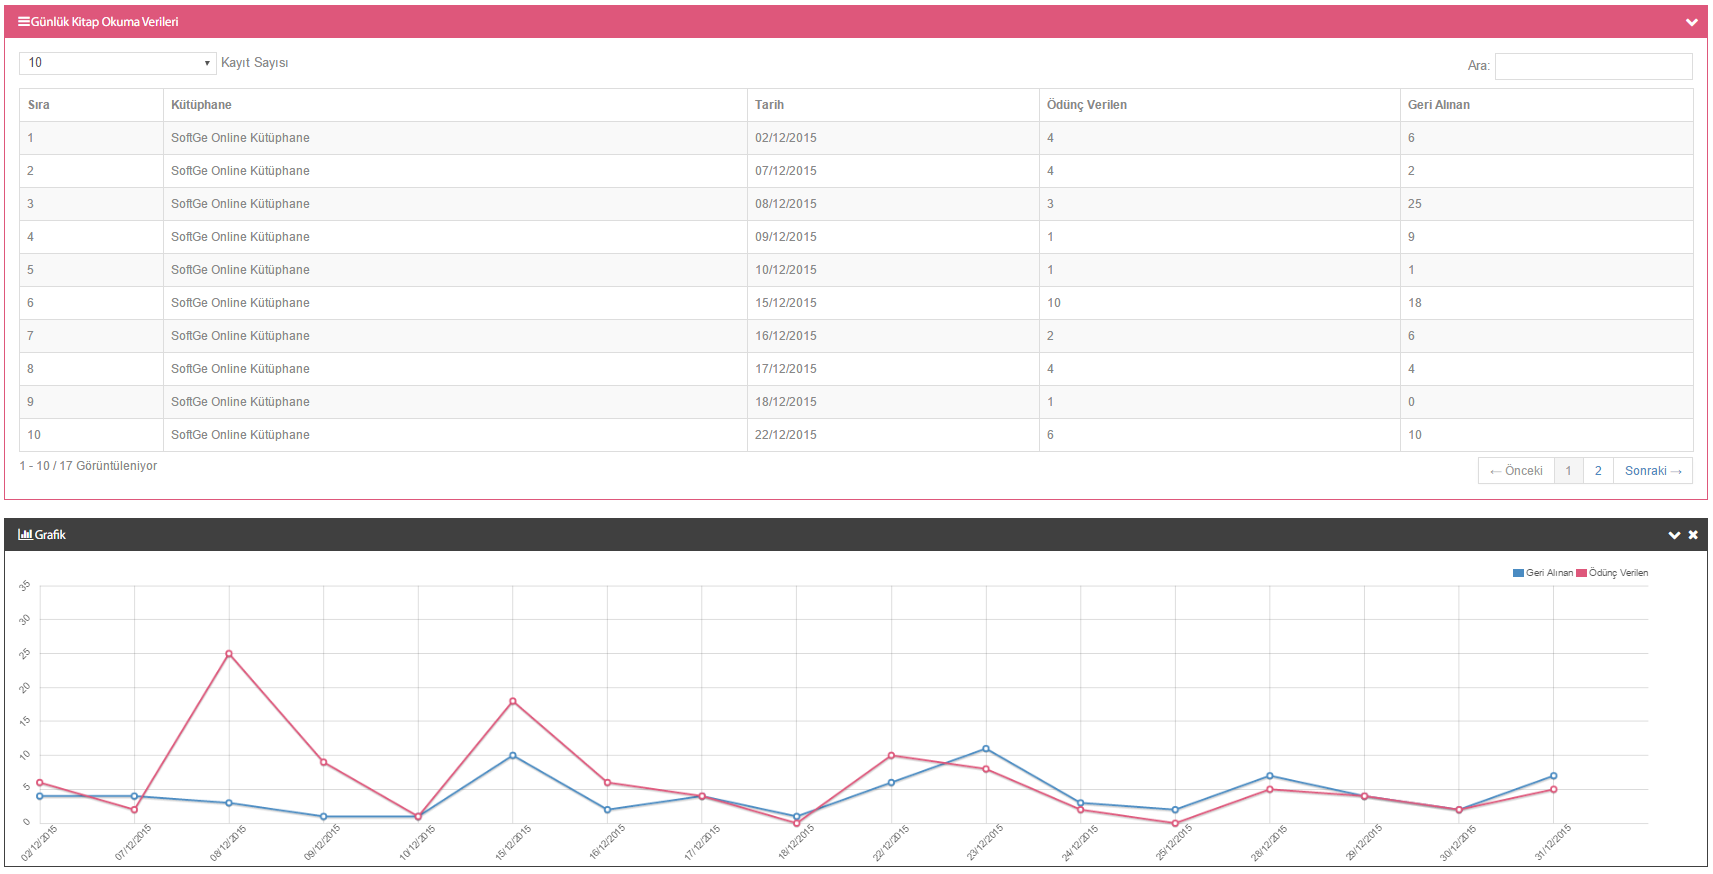
Task: Click x-axis label 24/12/2015
Action: tap(1080, 843)
